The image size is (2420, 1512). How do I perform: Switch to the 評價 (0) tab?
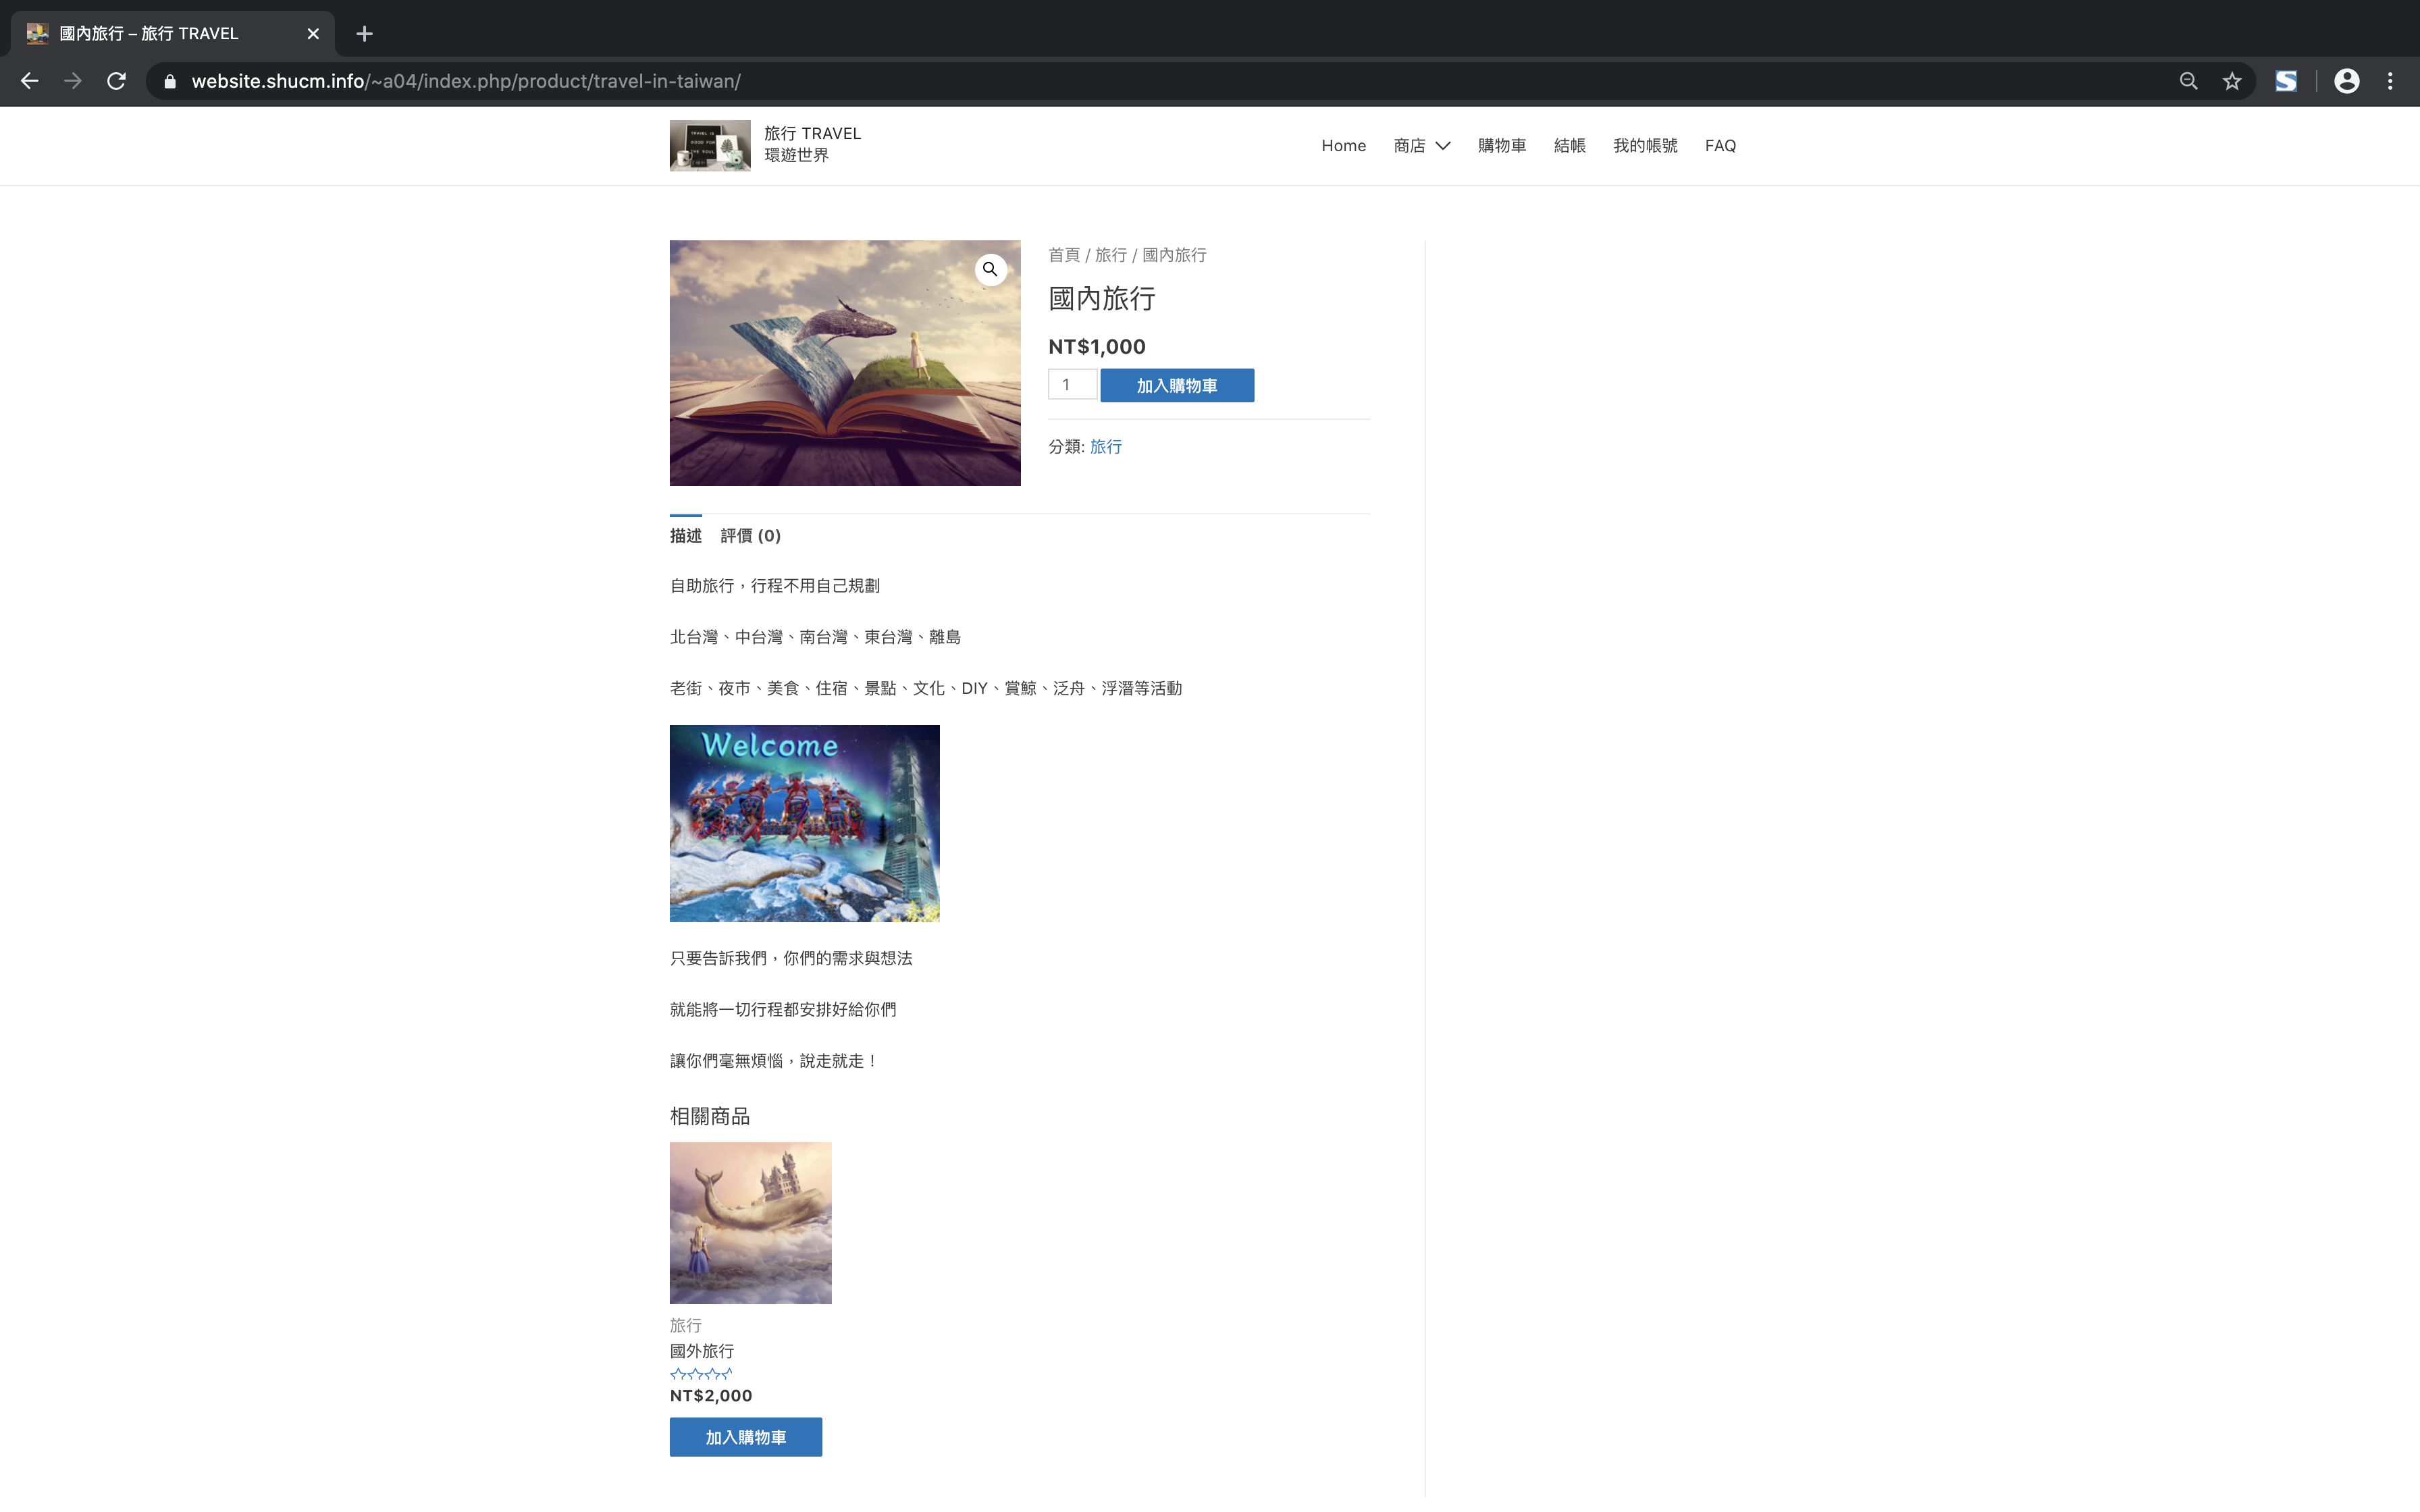point(750,536)
